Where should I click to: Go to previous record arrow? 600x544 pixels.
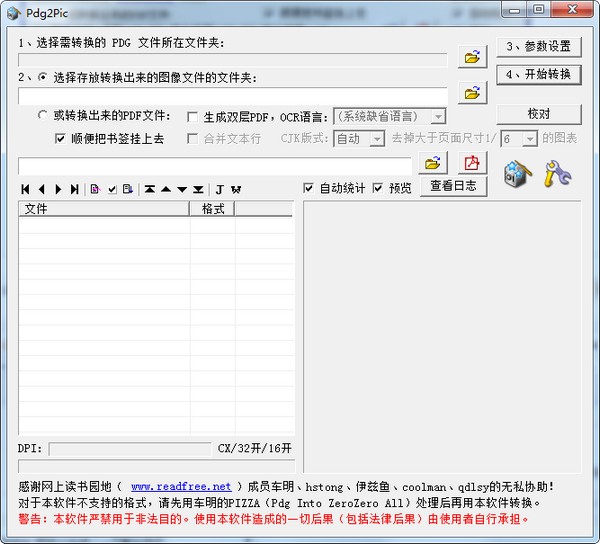tap(42, 189)
